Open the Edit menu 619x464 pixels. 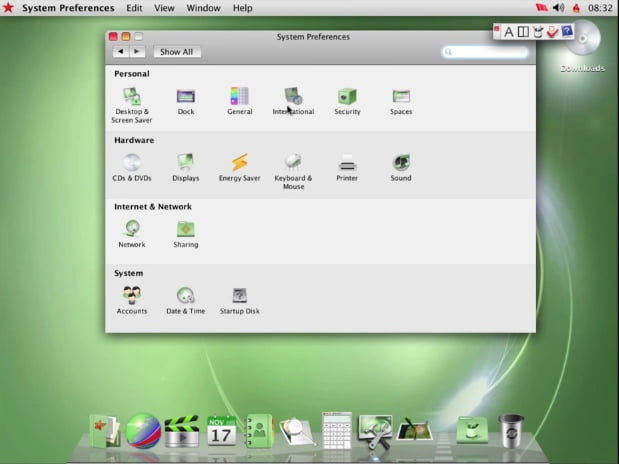134,8
